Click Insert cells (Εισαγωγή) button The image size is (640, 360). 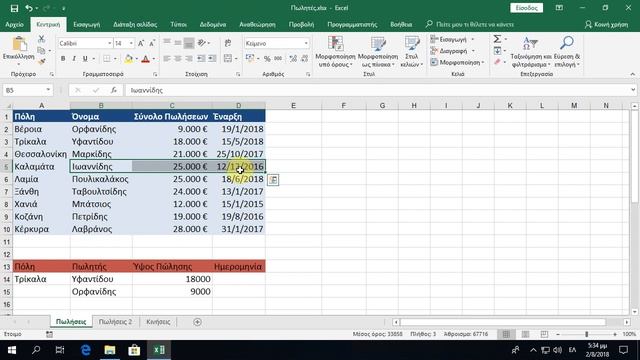[453, 40]
